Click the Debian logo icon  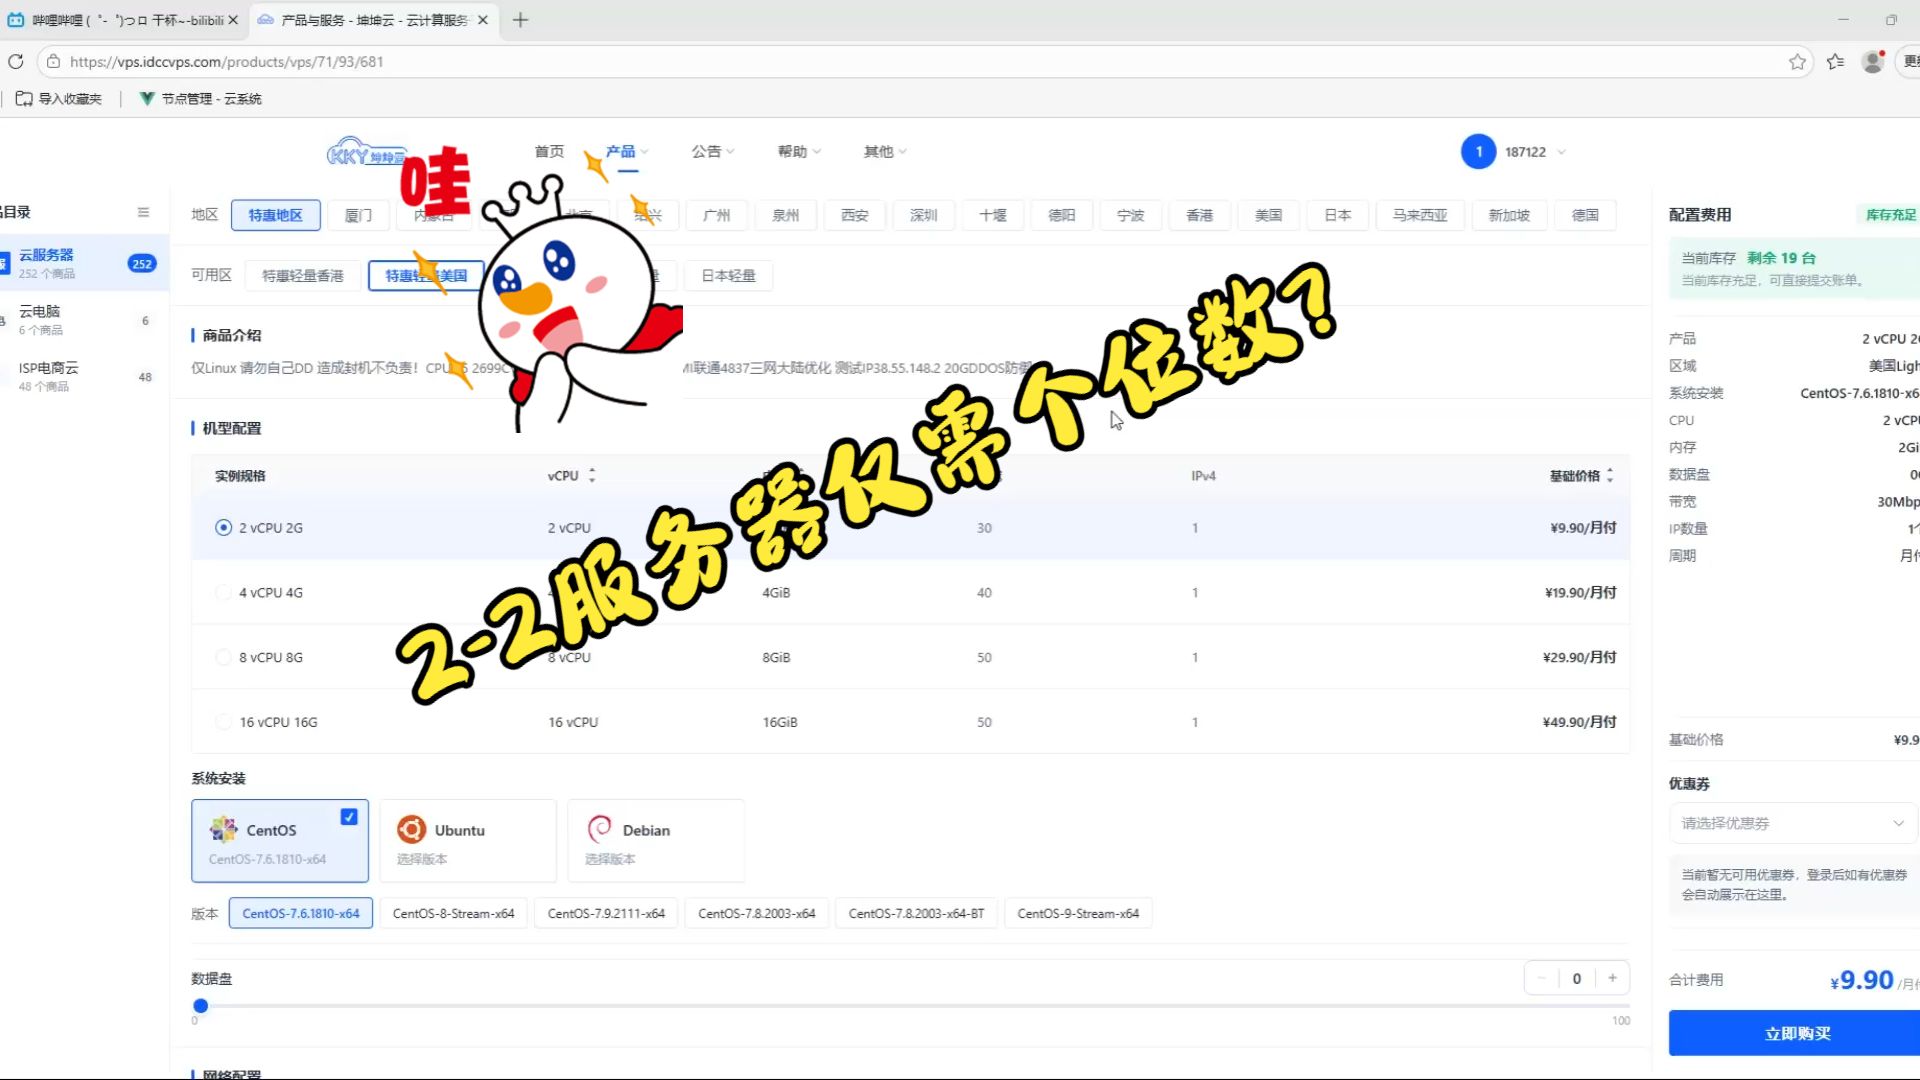point(599,829)
